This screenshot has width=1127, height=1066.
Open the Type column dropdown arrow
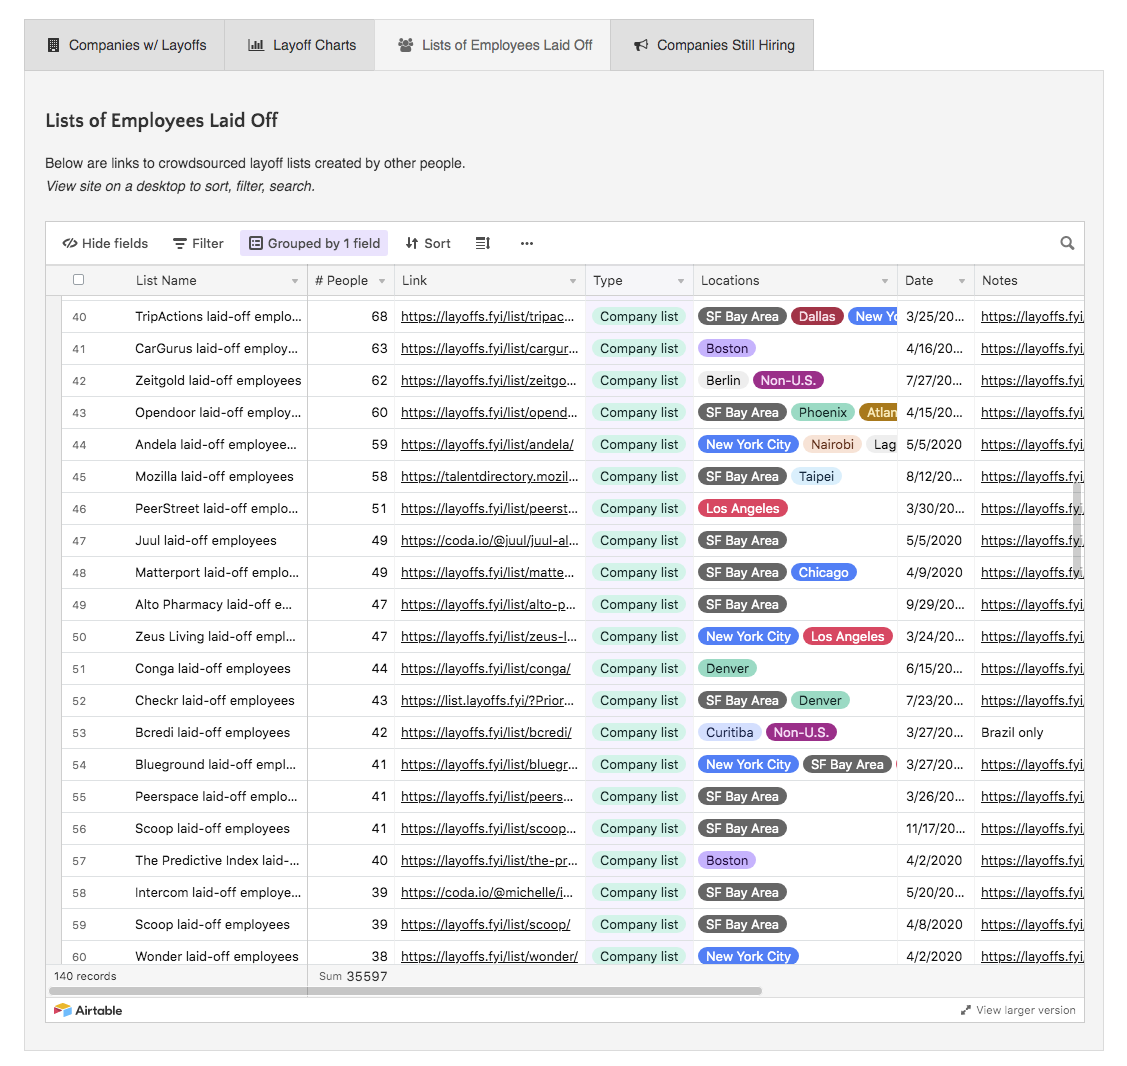pyautogui.click(x=681, y=281)
